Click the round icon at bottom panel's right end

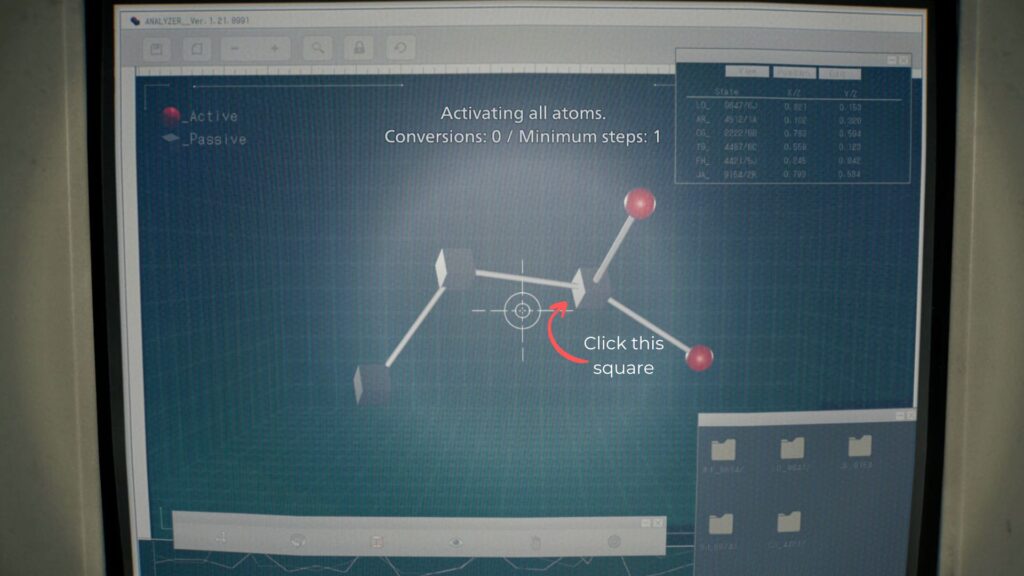click(x=614, y=541)
